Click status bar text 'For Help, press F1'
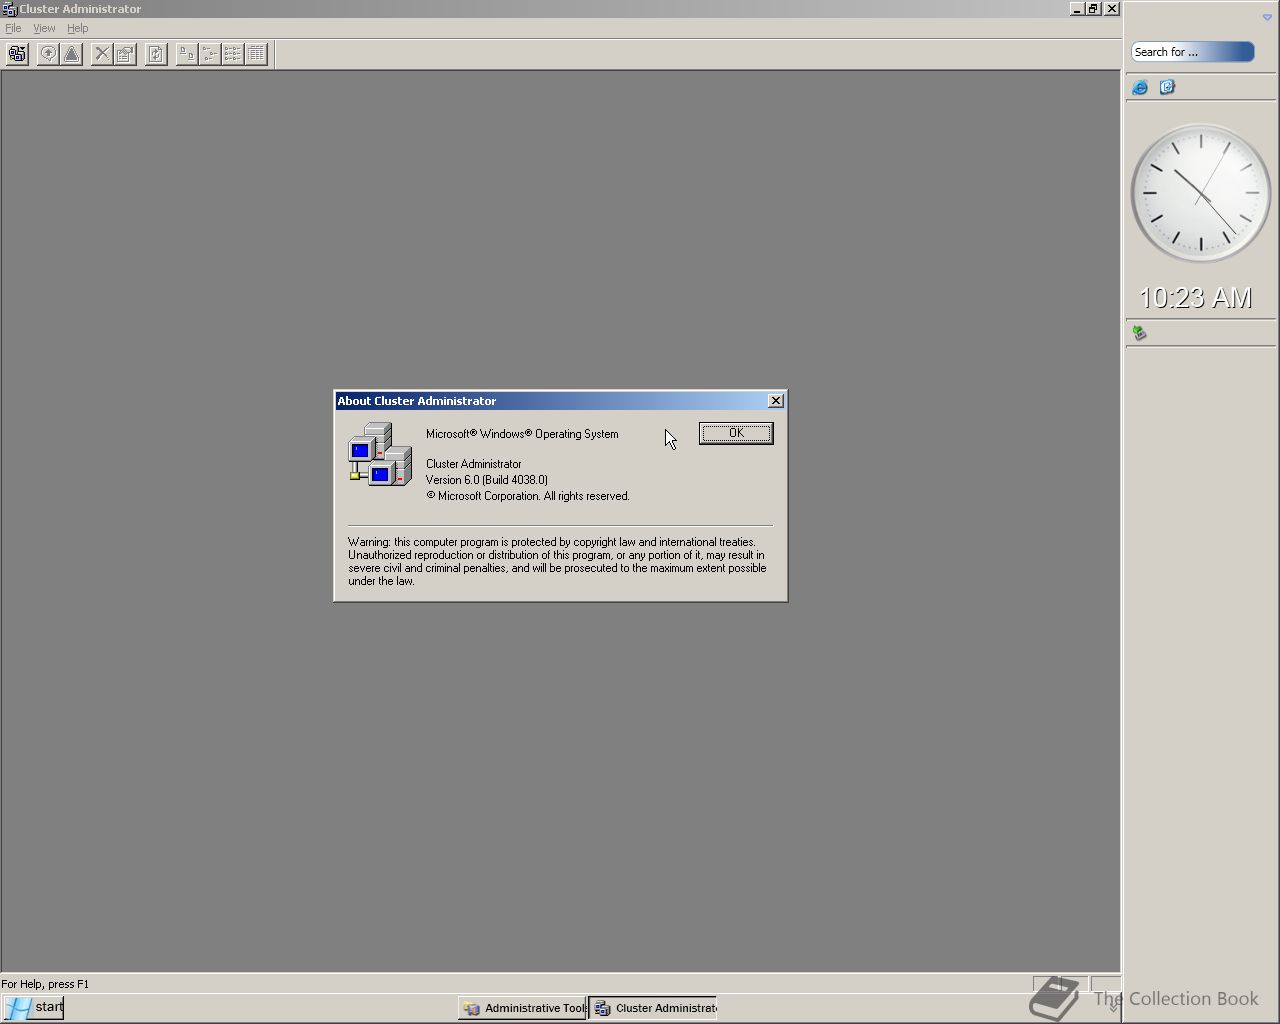Image resolution: width=1280 pixels, height=1024 pixels. pyautogui.click(x=45, y=984)
